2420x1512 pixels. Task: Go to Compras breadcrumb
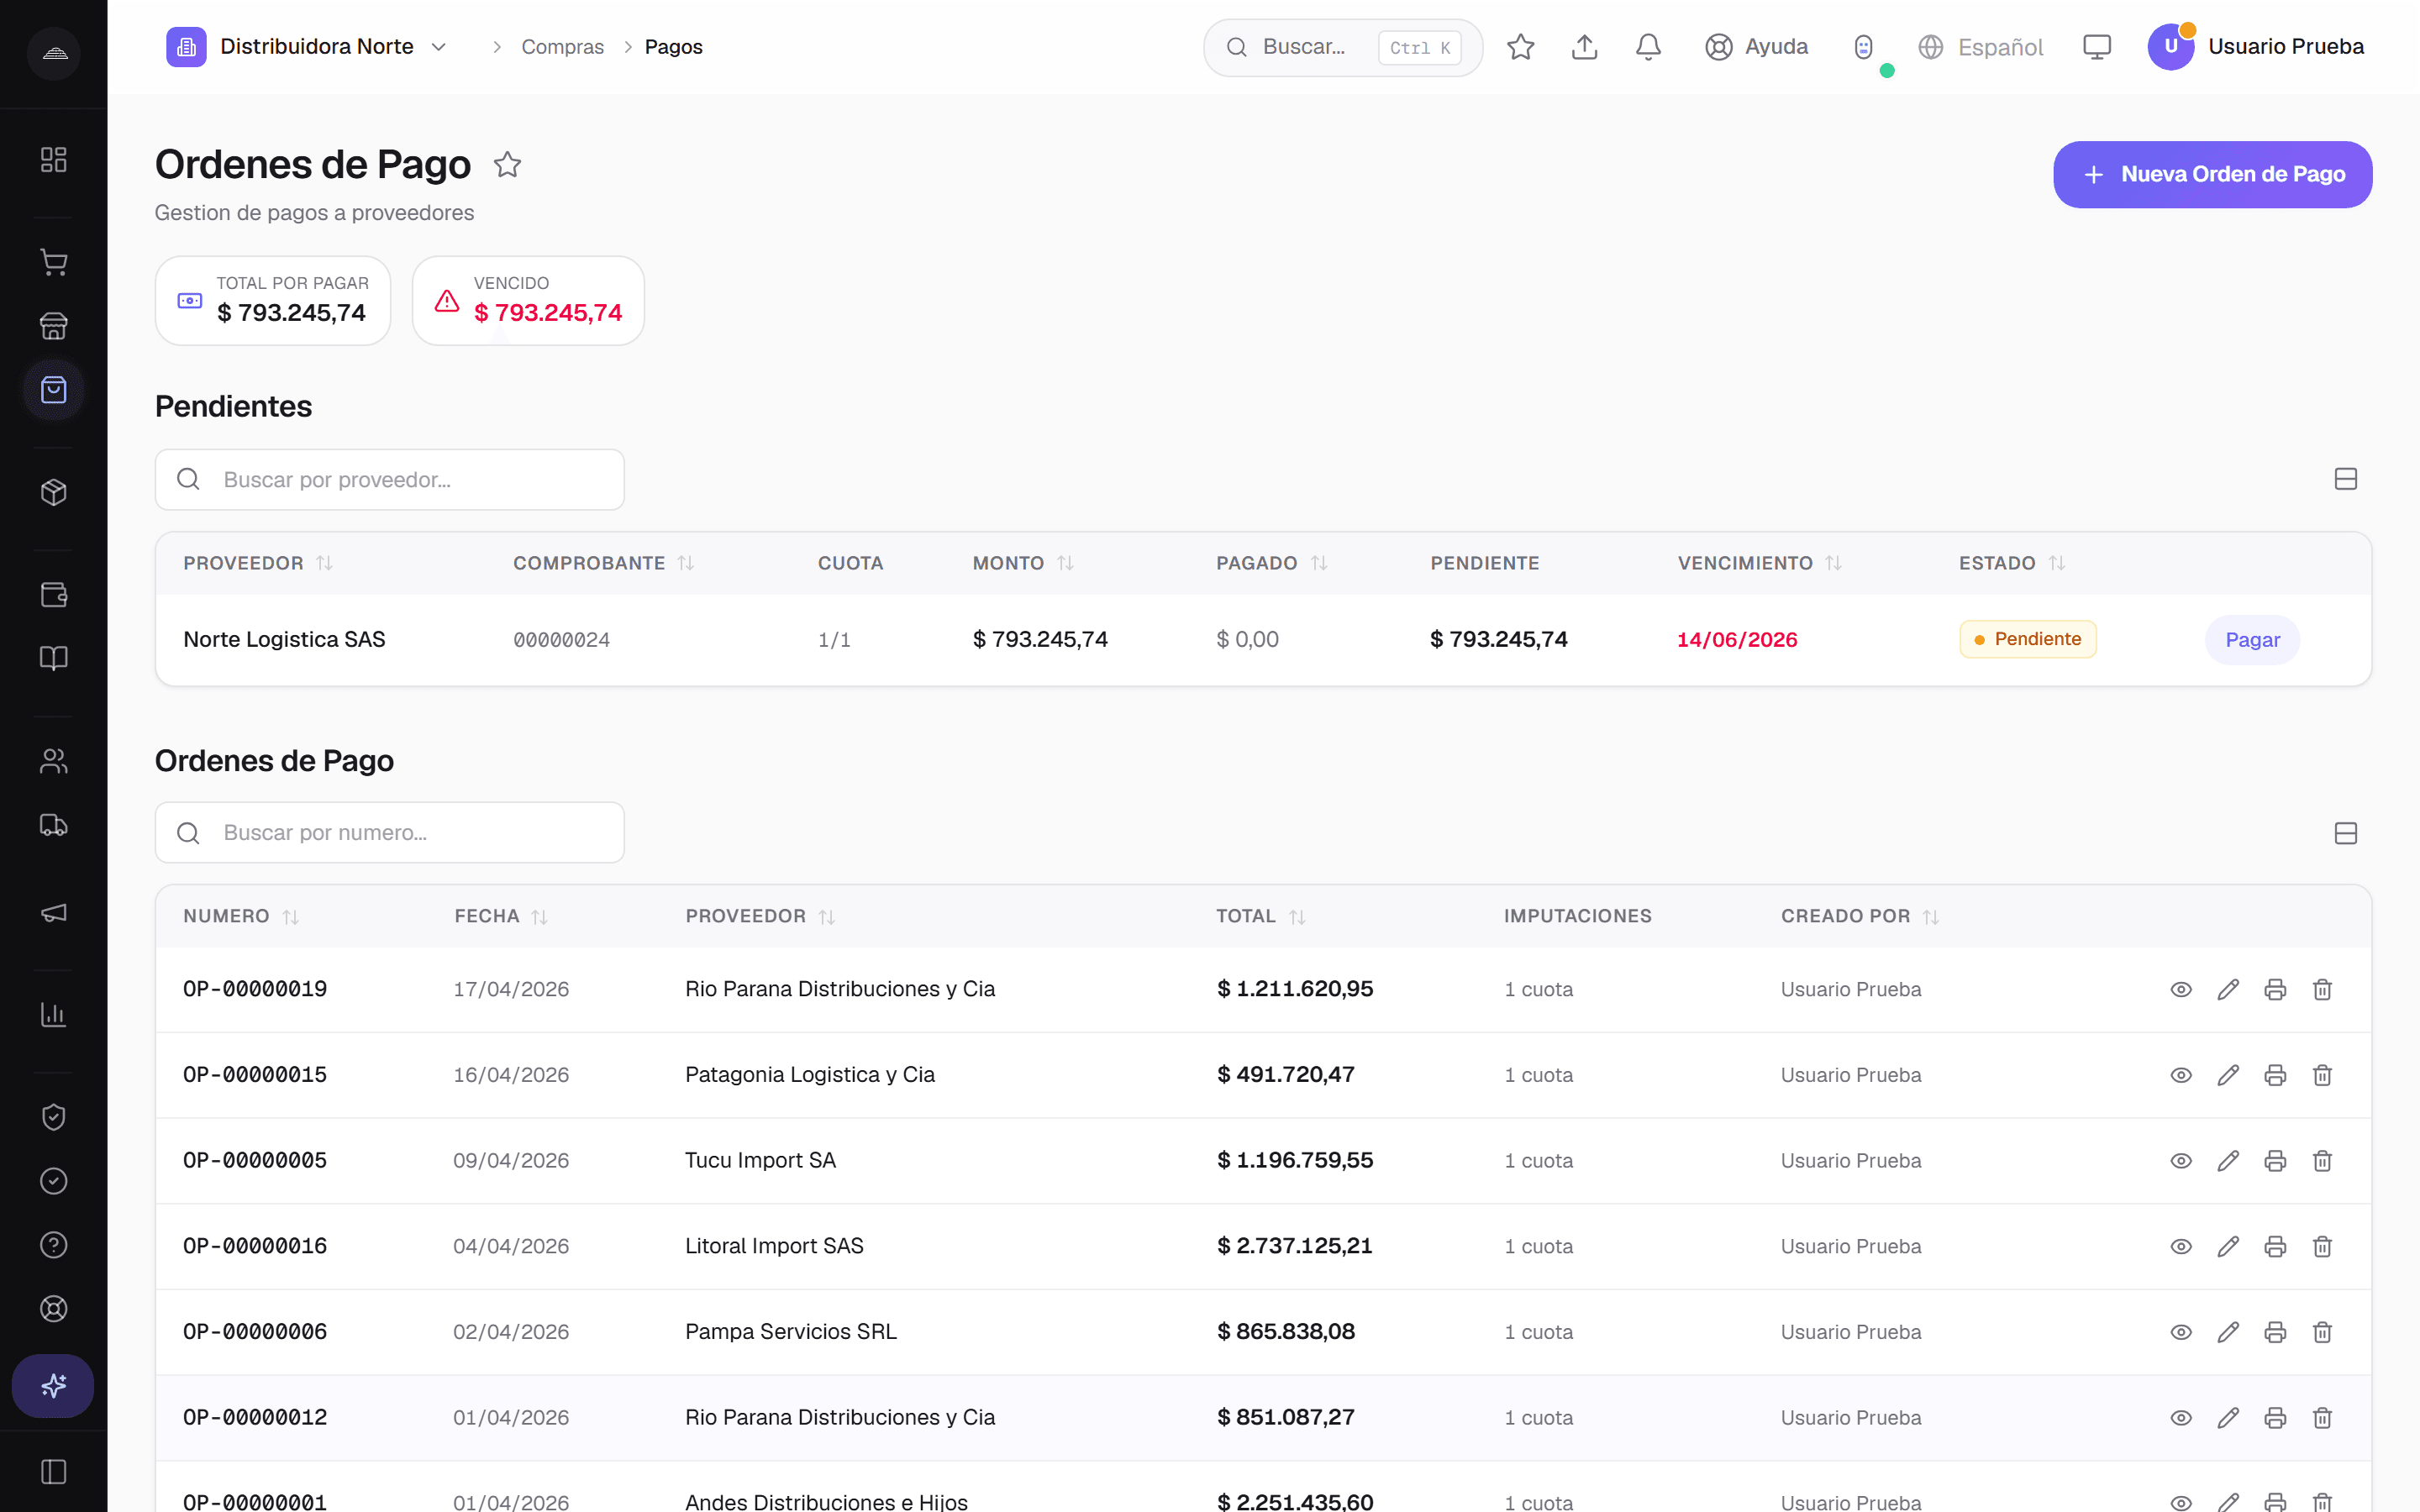562,47
